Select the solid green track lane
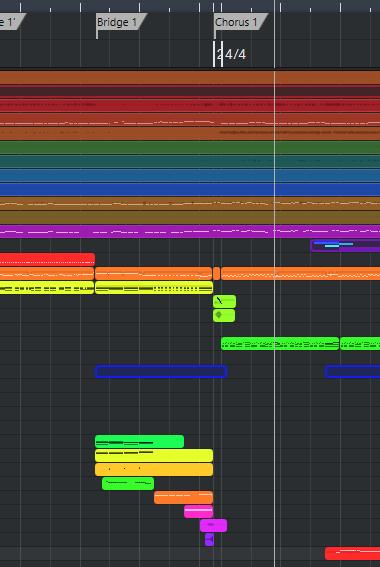Image resolution: width=380 pixels, height=567 pixels. click(x=190, y=147)
